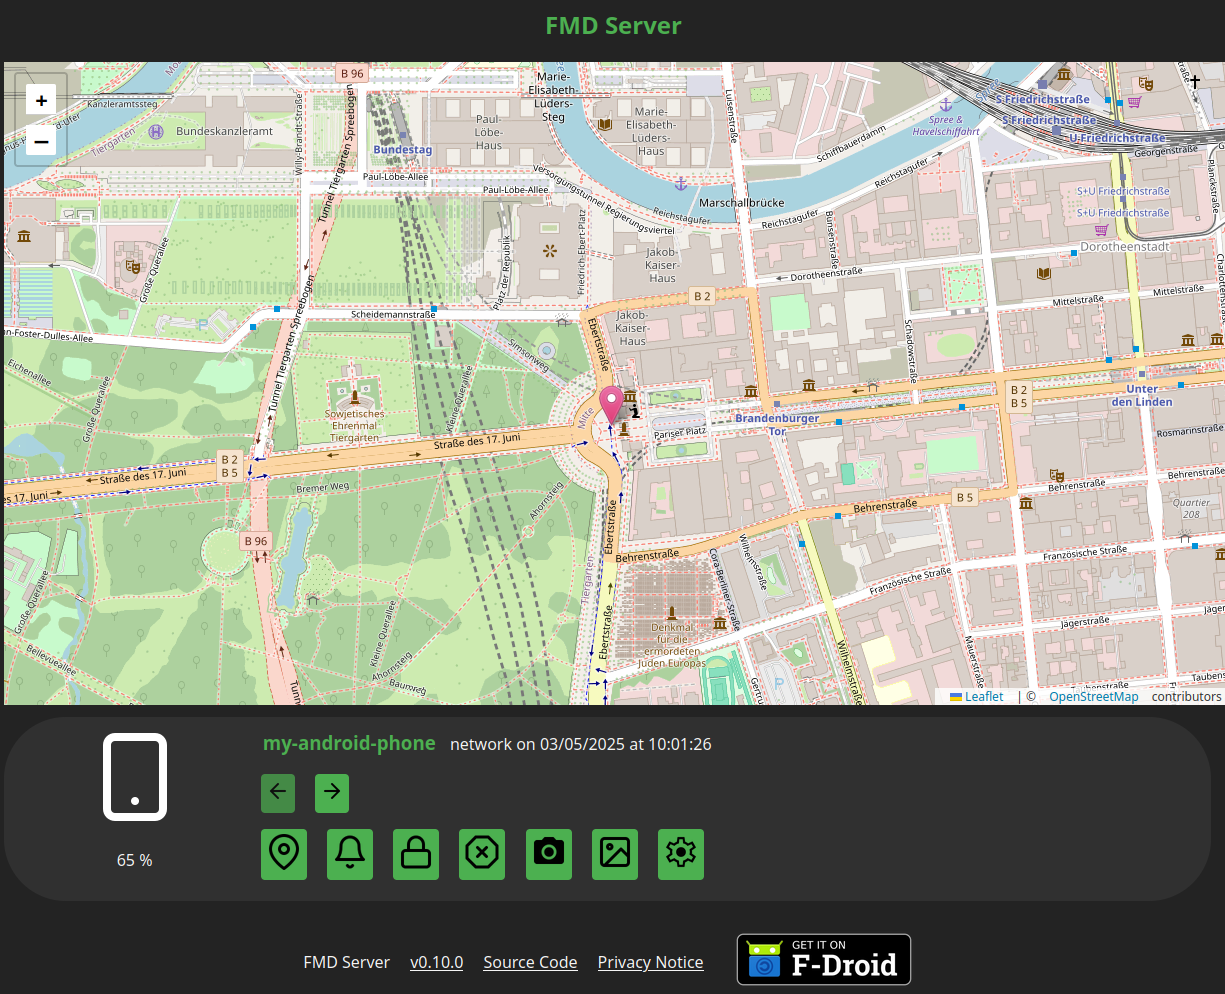Image resolution: width=1225 pixels, height=994 pixels.
Task: Click the Get it on F-Droid badge
Action: tap(824, 960)
